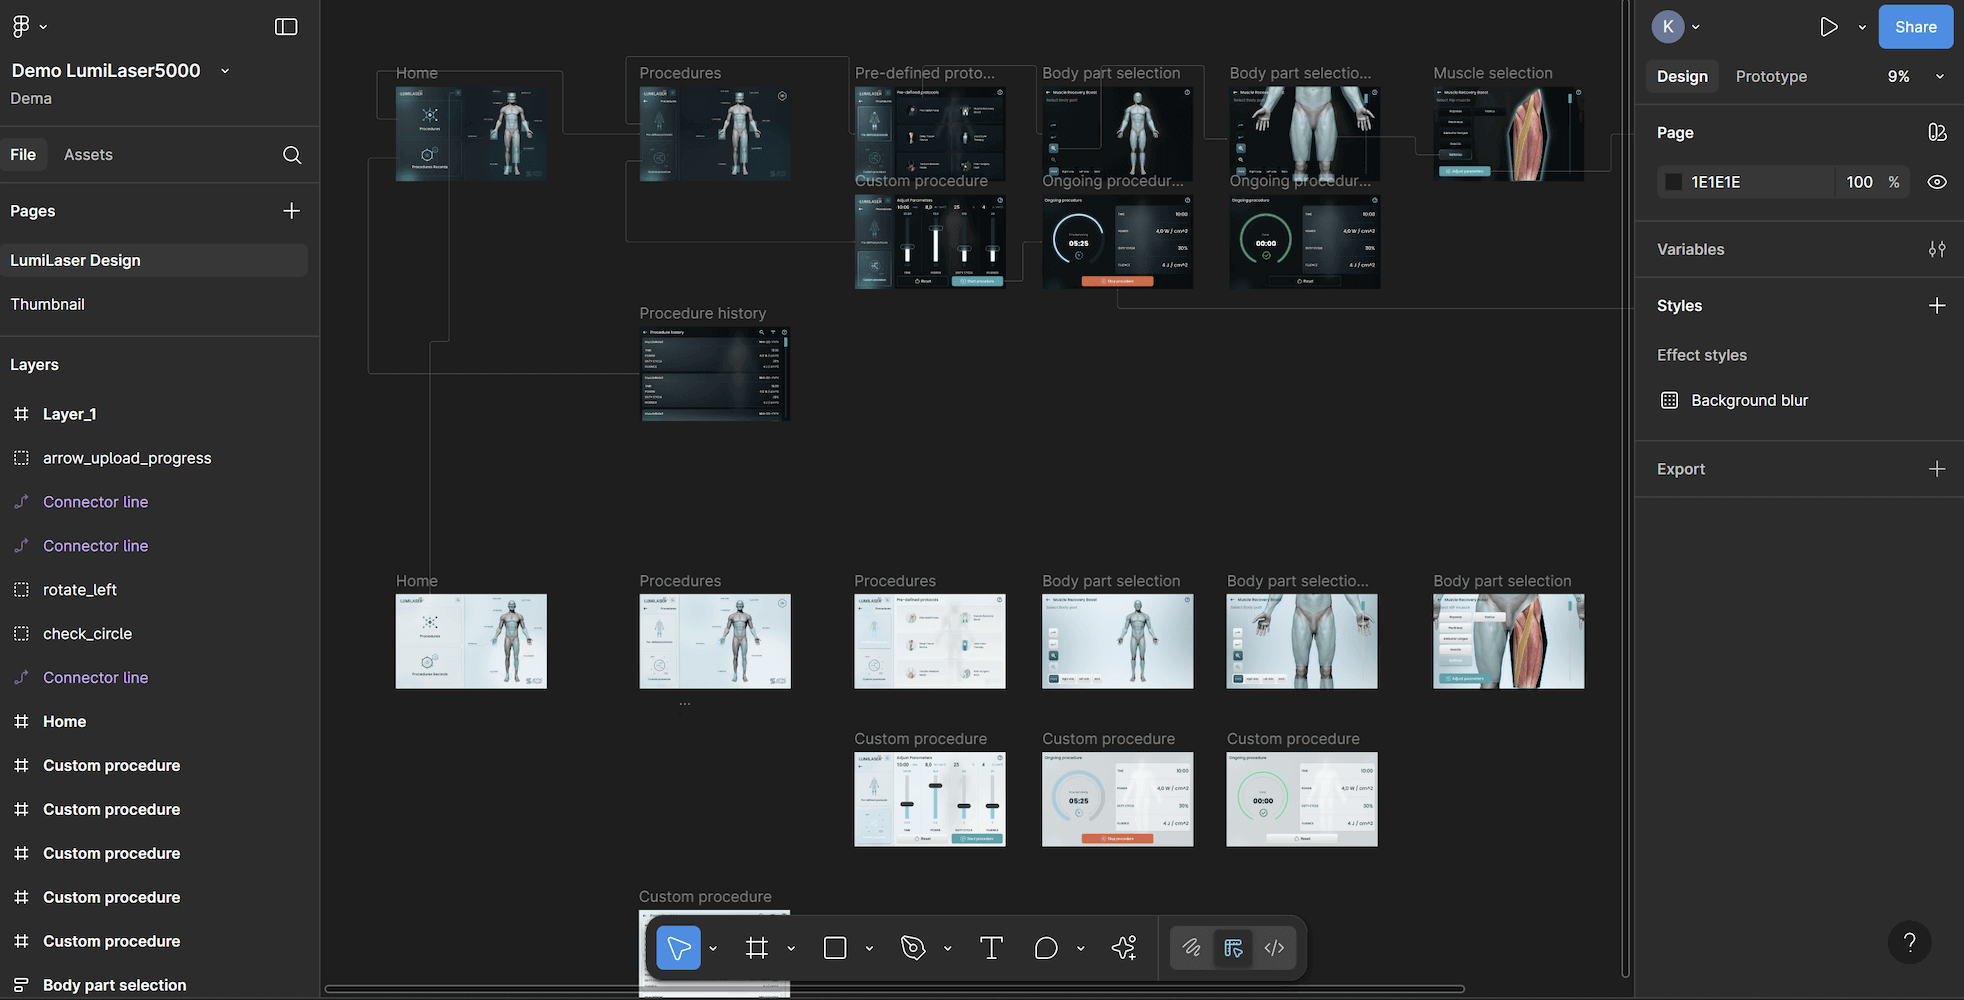
Task: Open present options chevron
Action: (1862, 27)
